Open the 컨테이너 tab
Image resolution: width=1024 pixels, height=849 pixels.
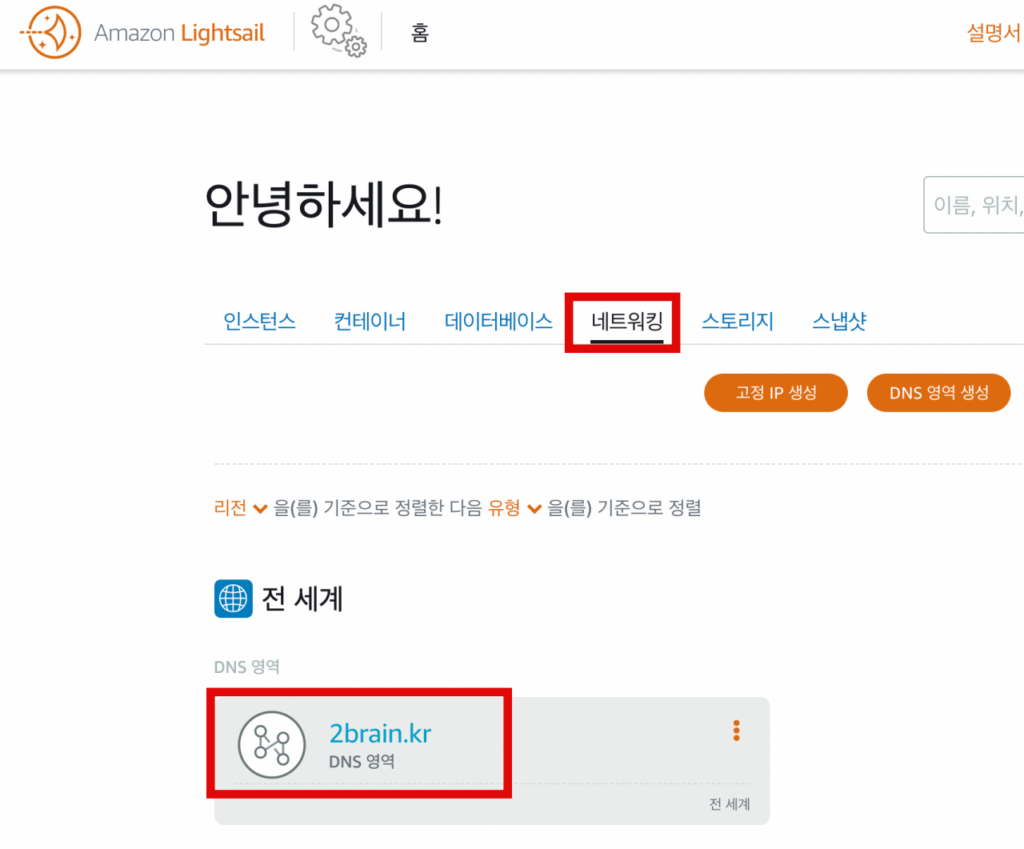tap(370, 322)
